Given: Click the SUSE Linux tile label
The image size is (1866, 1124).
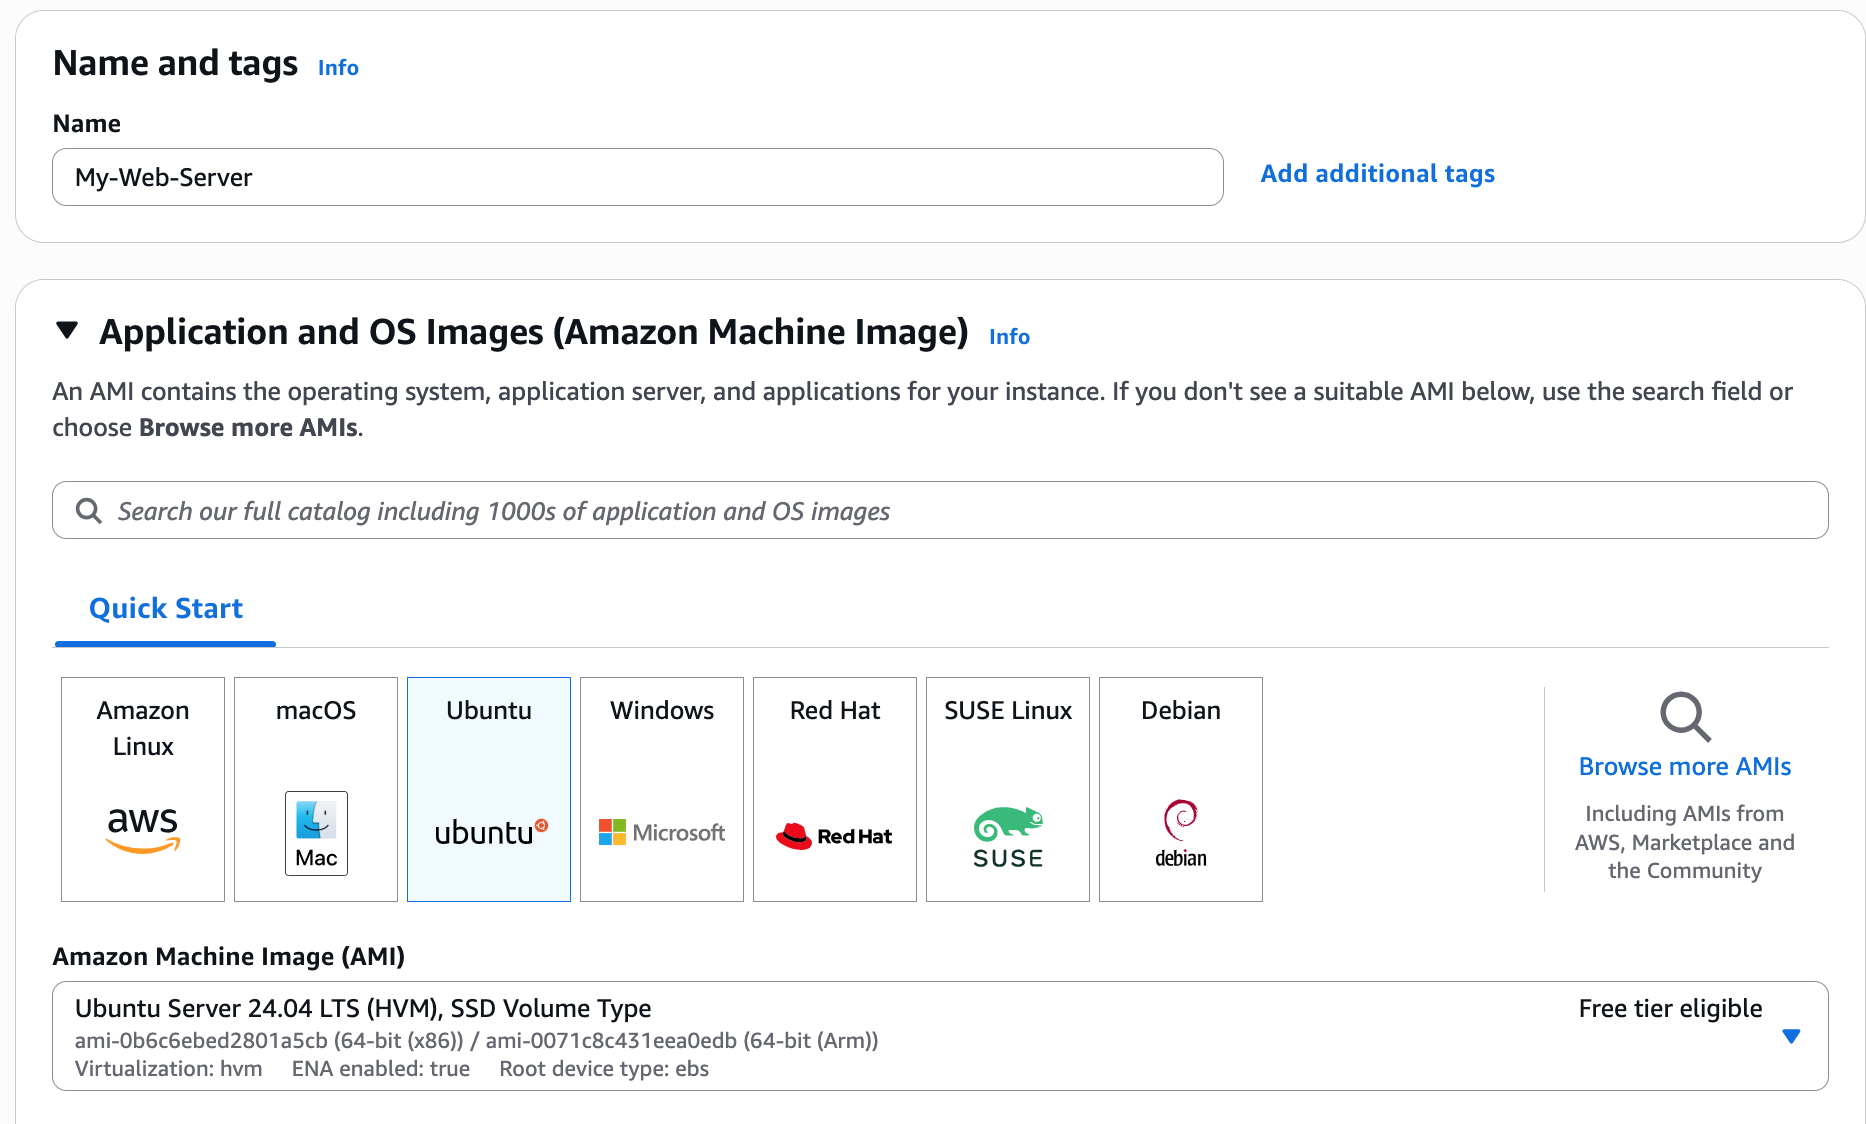Looking at the screenshot, I should [x=1008, y=710].
